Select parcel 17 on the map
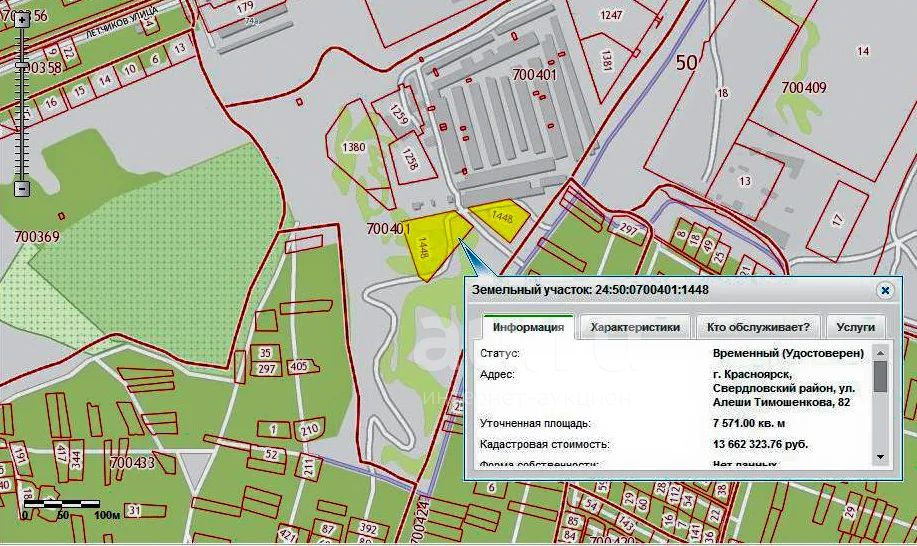The image size is (917, 546). click(836, 219)
